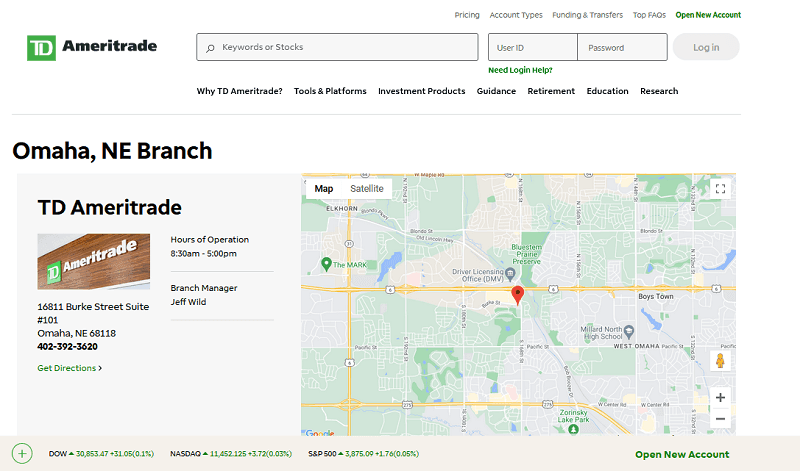
Task: Open Investment Products menu
Action: 421,91
